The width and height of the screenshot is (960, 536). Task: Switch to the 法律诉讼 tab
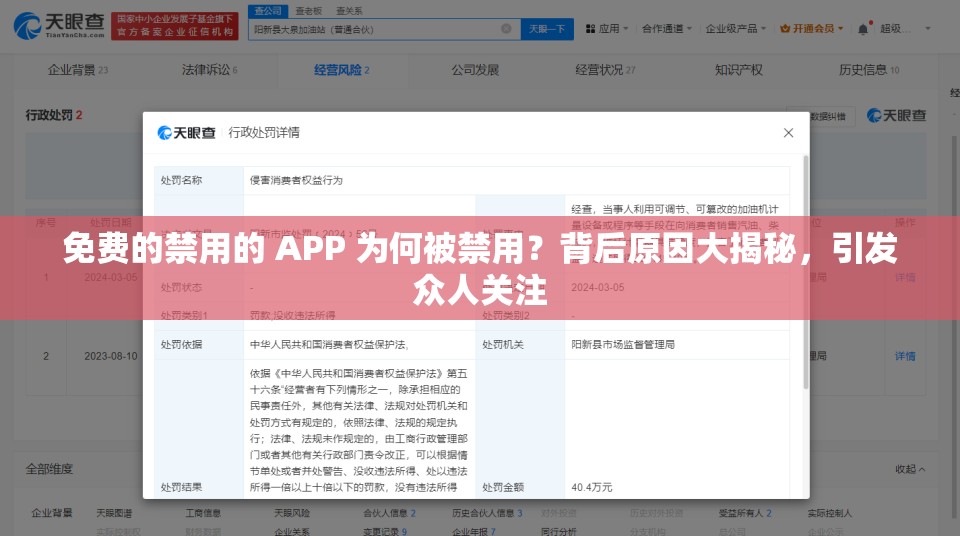209,70
